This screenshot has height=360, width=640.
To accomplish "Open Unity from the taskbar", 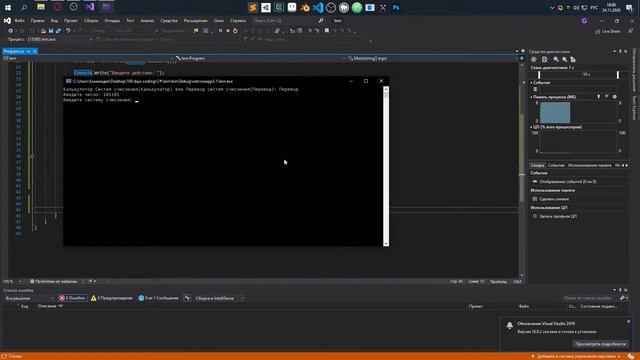I will 266,7.
